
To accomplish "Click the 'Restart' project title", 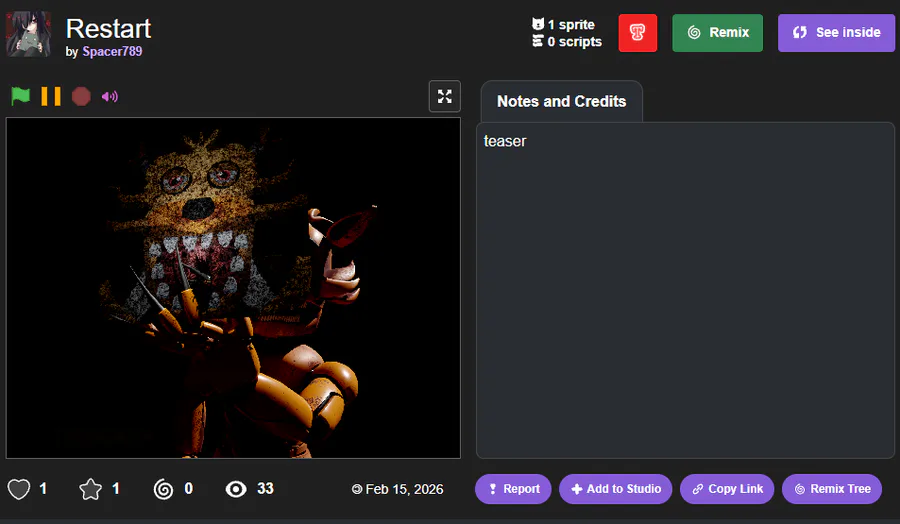I will point(108,29).
